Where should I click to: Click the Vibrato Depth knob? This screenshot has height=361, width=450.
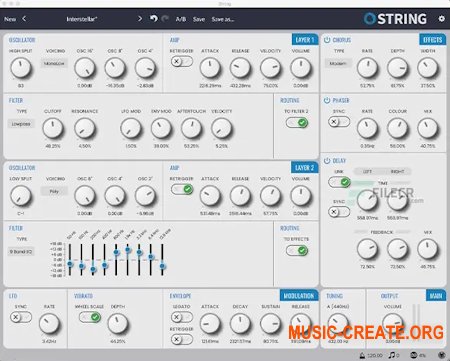[x=118, y=324]
